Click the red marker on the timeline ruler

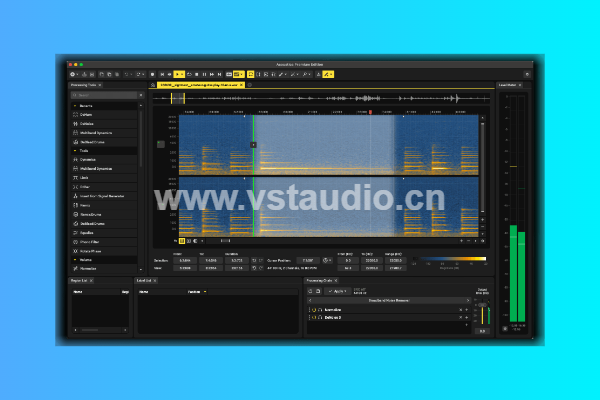370,112
